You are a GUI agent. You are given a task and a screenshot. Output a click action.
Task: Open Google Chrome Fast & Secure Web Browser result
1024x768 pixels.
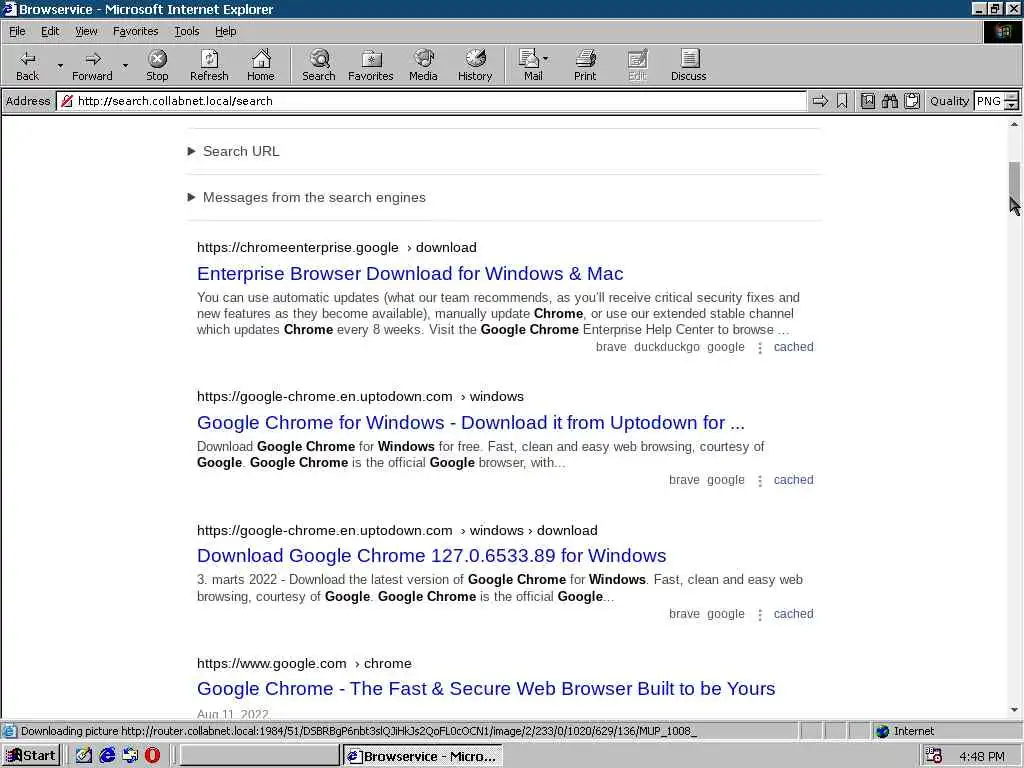(x=486, y=689)
